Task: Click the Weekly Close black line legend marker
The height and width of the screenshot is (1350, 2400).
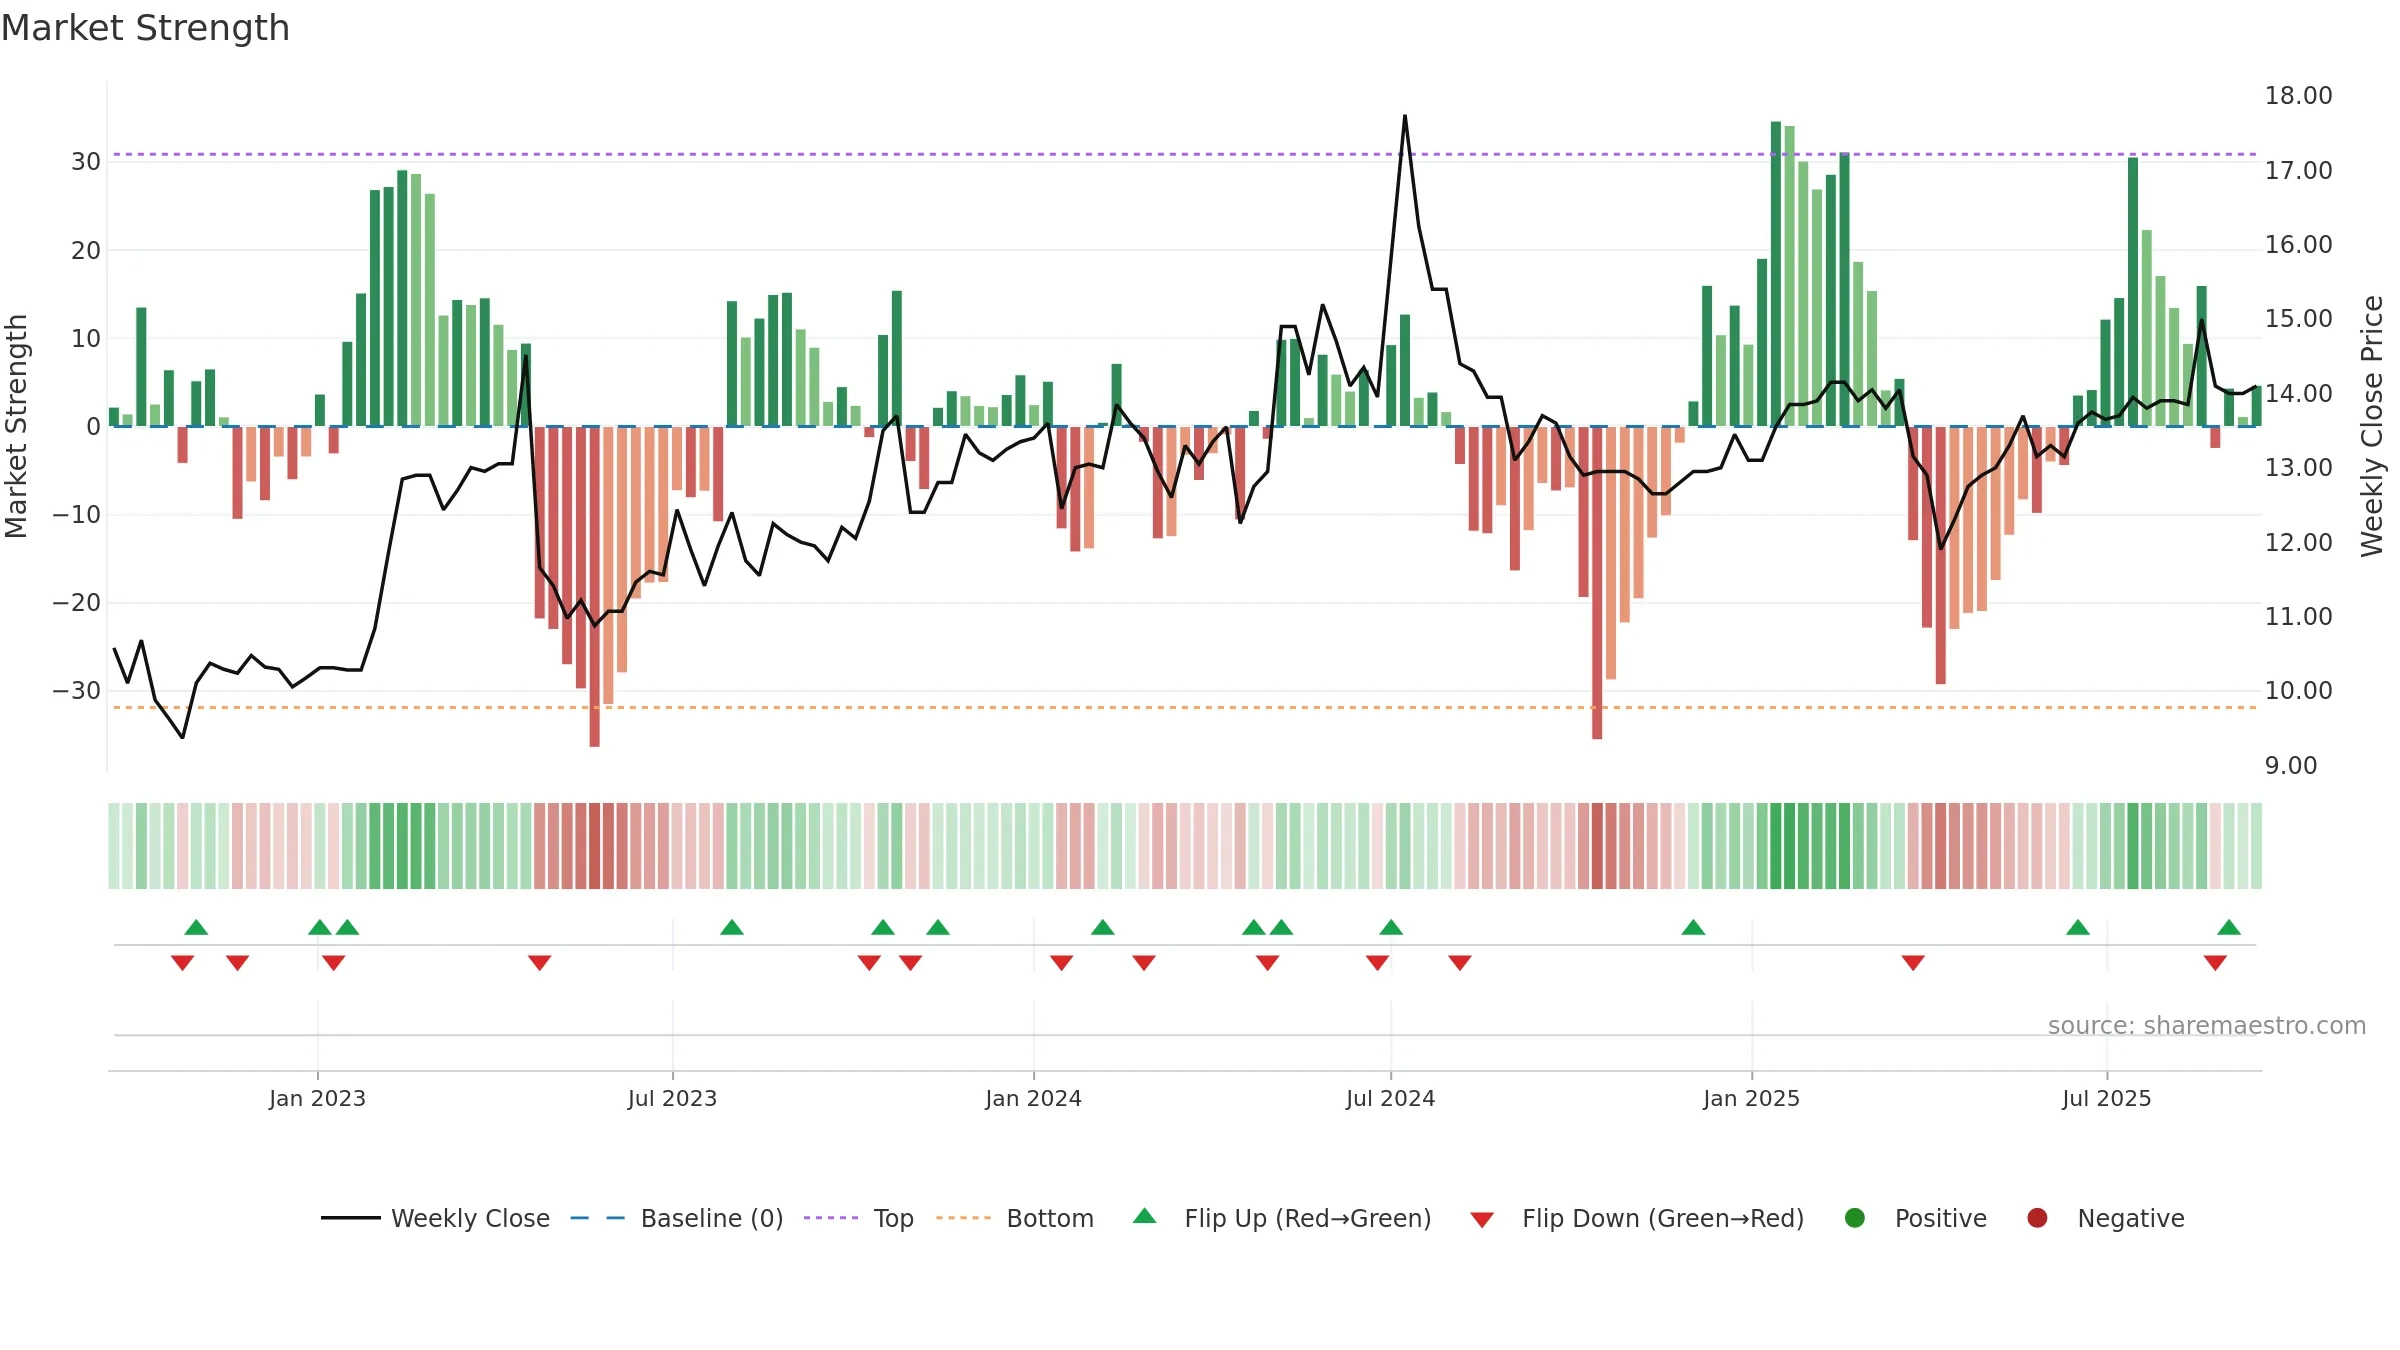Action: pos(350,1218)
